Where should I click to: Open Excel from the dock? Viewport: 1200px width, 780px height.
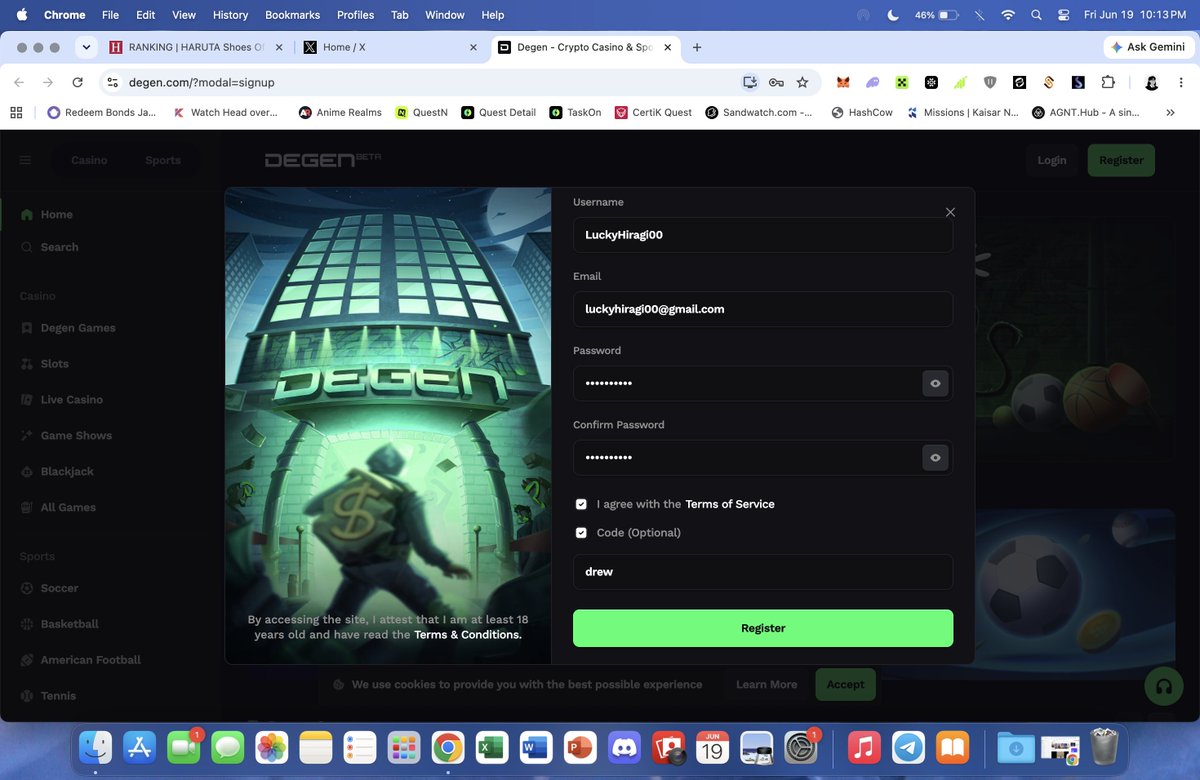tap(491, 747)
